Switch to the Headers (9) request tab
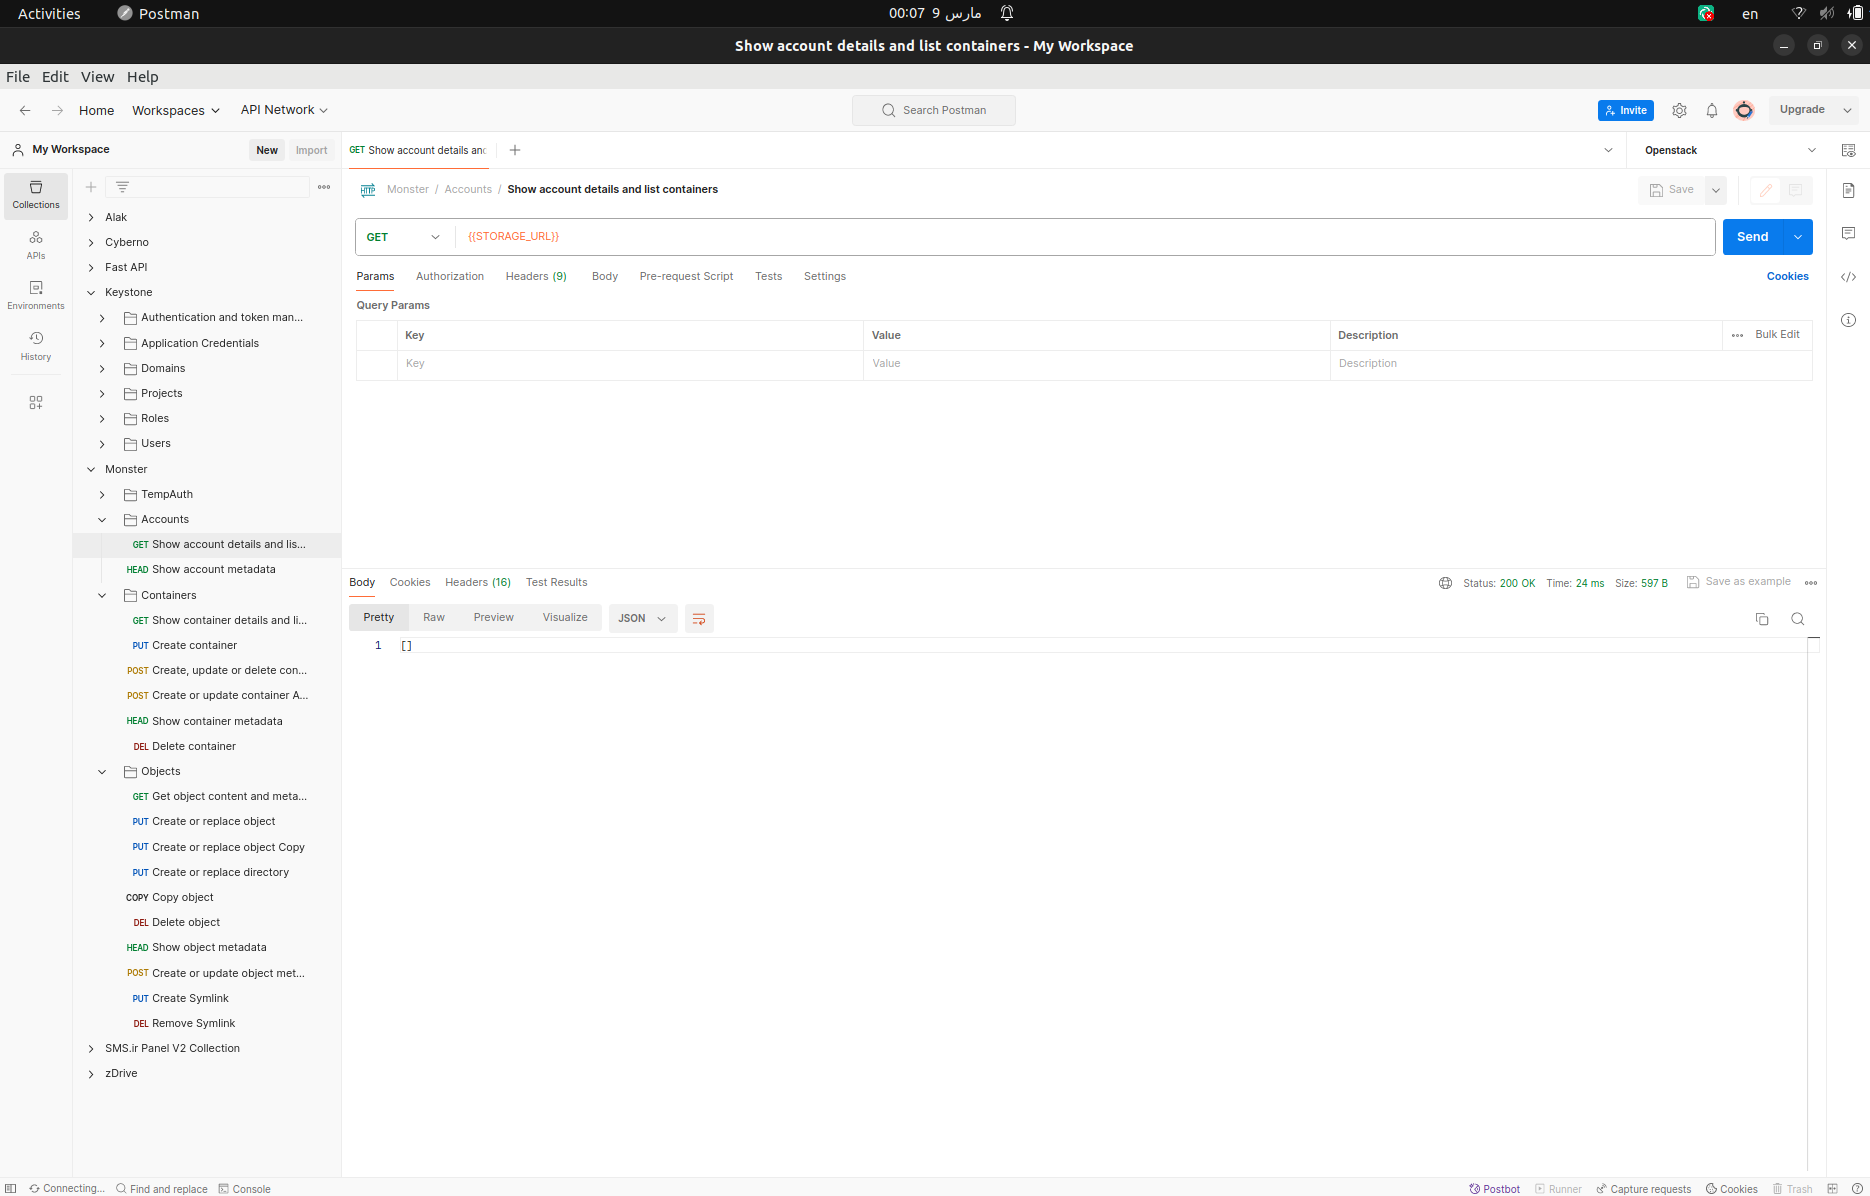The height and width of the screenshot is (1196, 1870). [536, 277]
